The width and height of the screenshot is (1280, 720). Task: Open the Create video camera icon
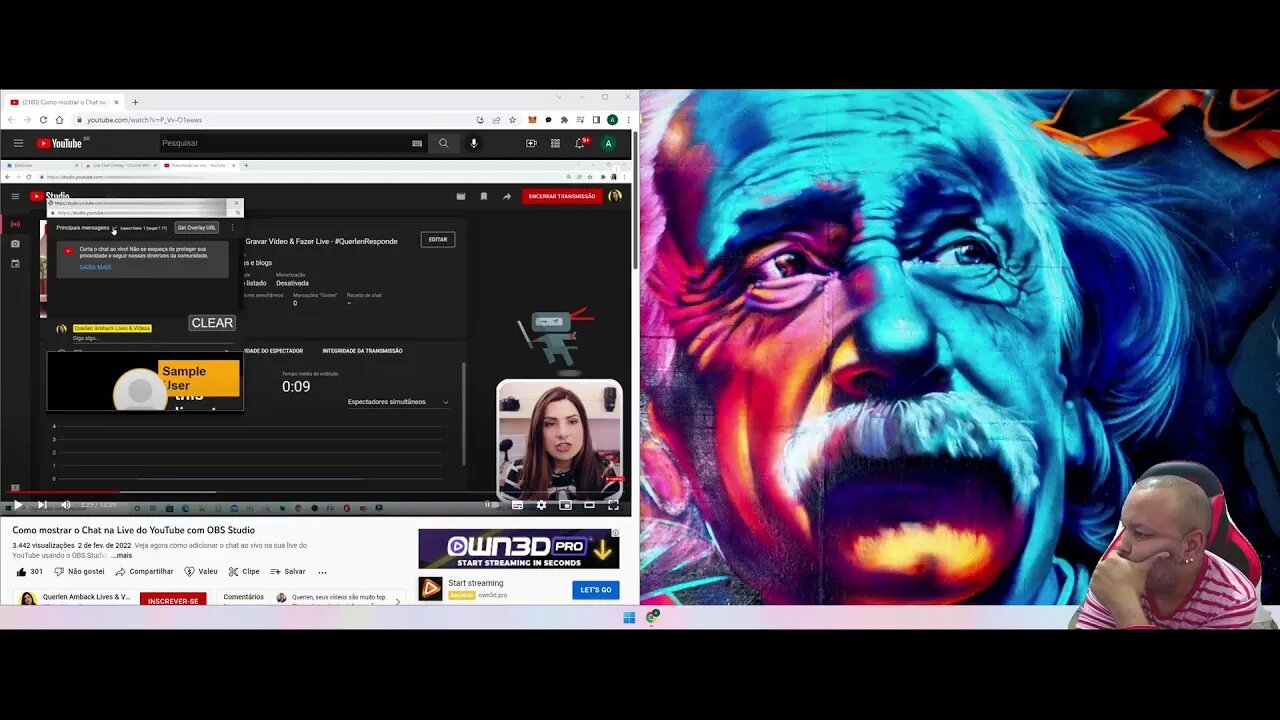pyautogui.click(x=531, y=143)
